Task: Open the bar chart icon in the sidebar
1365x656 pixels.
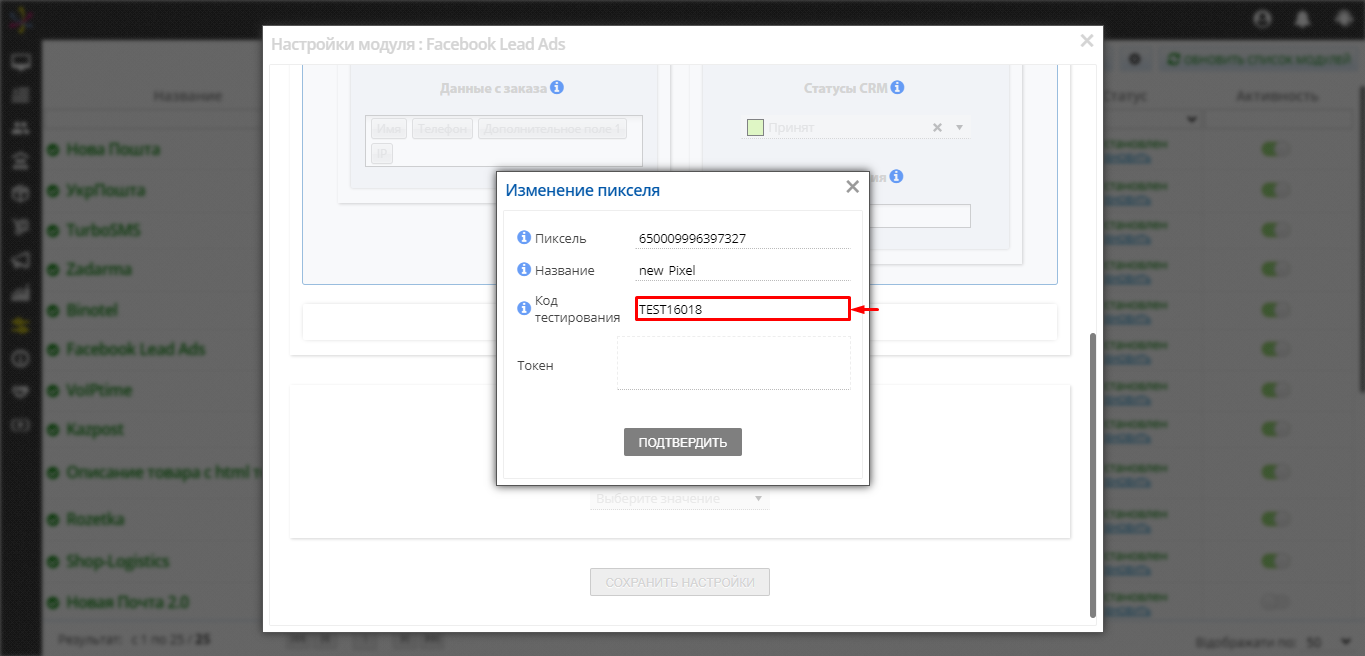Action: (20, 293)
